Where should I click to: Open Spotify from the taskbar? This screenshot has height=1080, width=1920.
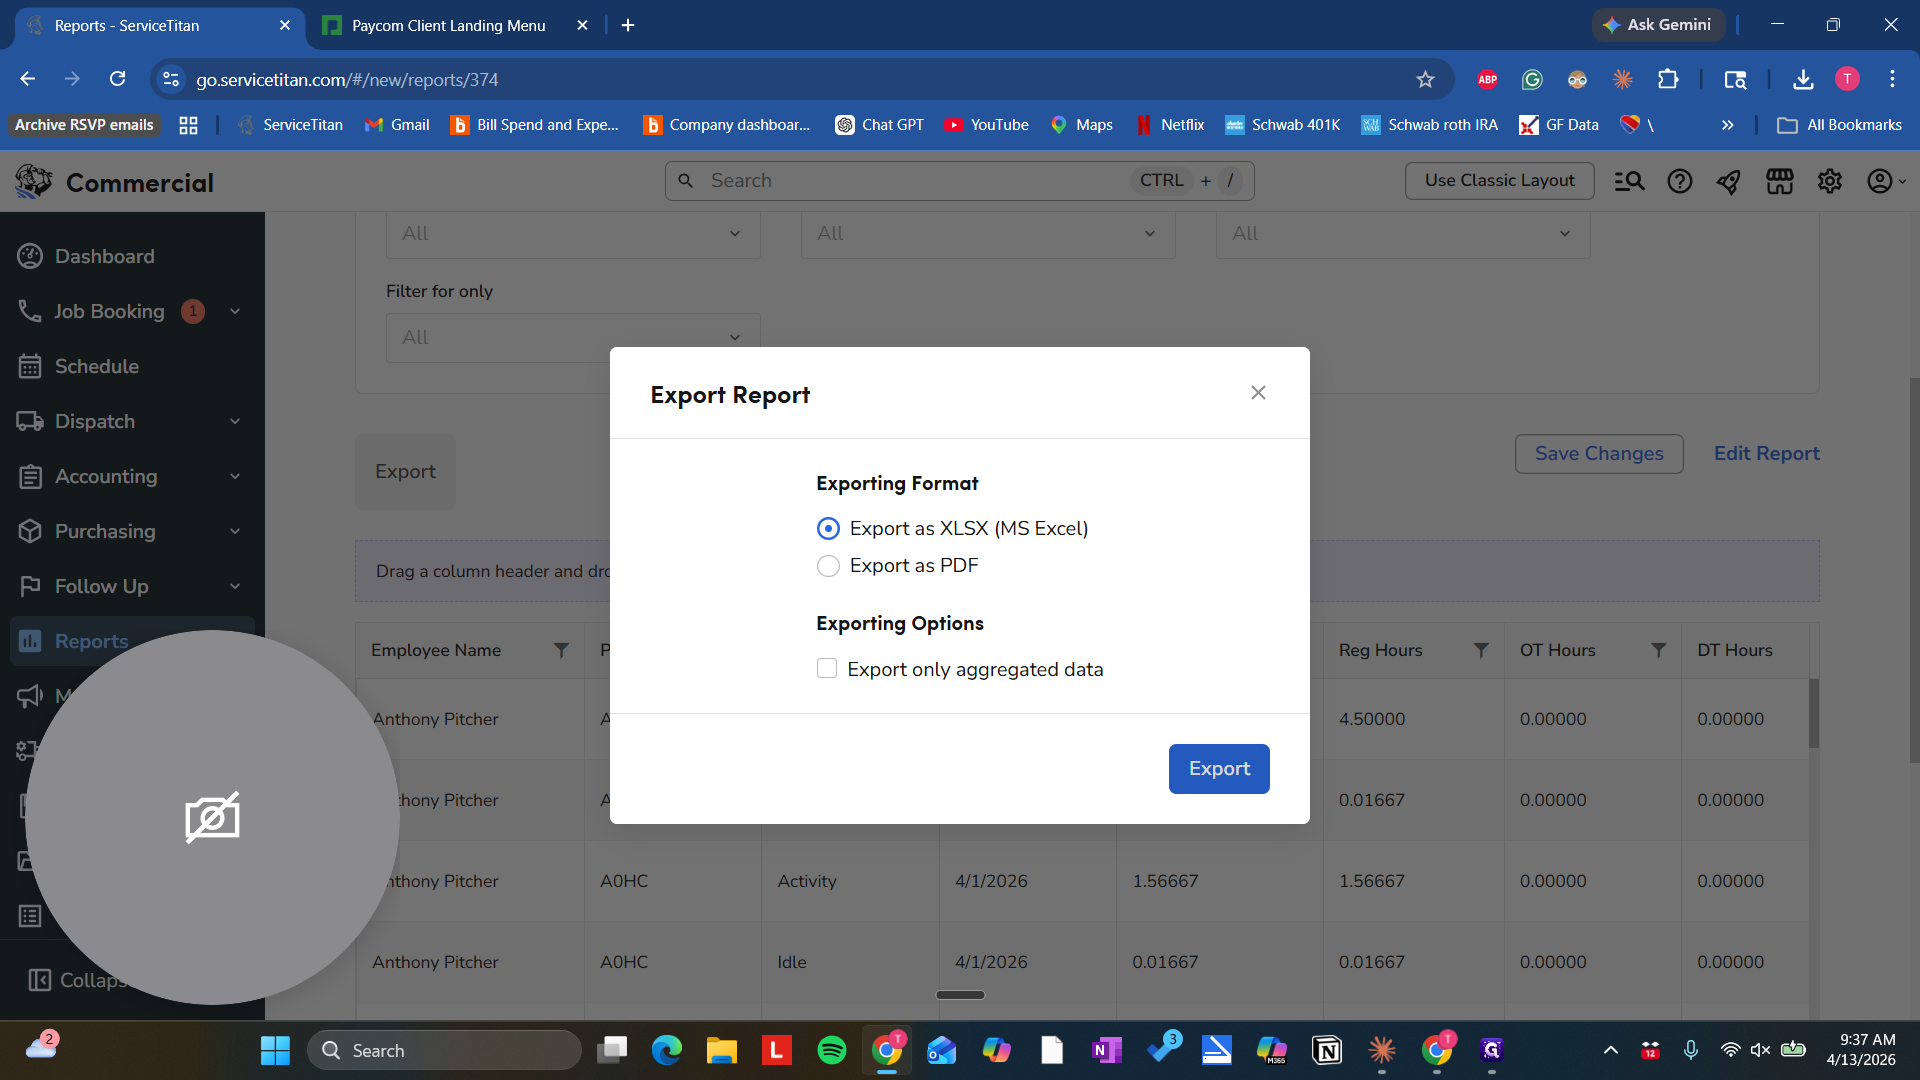point(831,1050)
